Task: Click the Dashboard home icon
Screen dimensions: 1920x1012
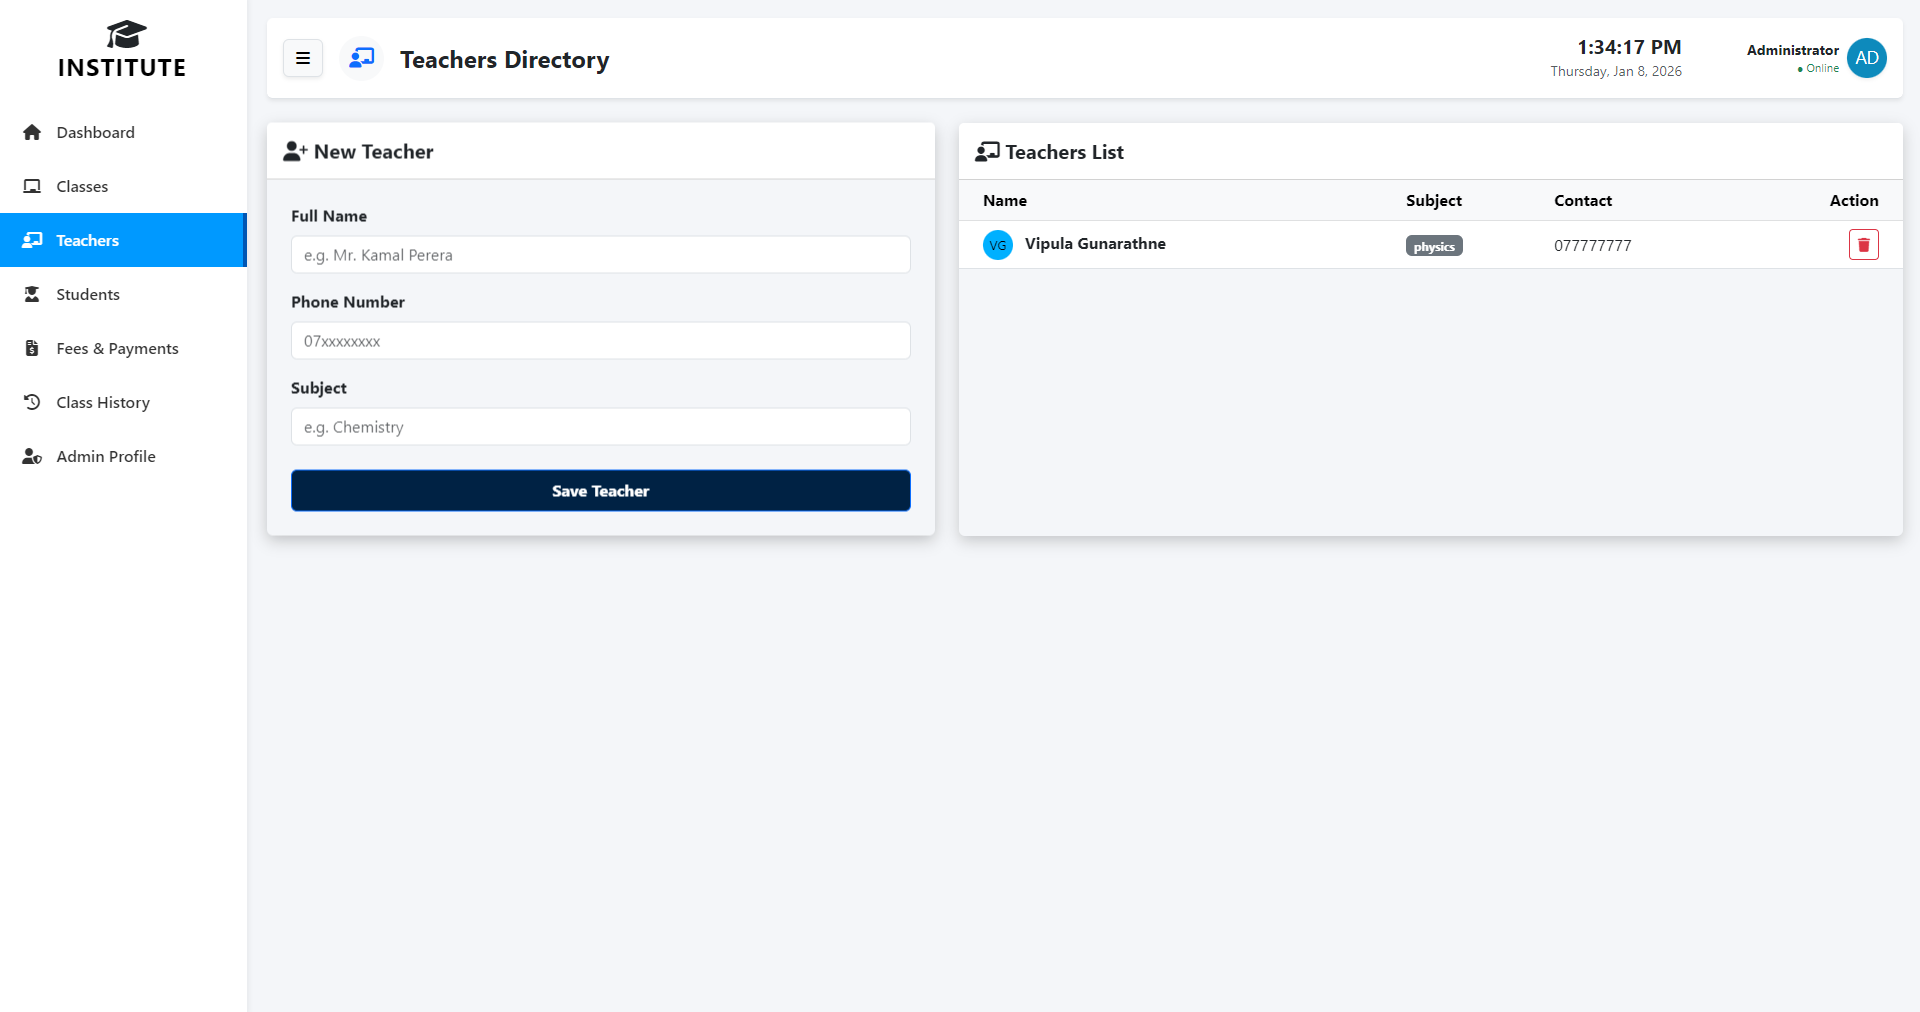Action: 32,133
